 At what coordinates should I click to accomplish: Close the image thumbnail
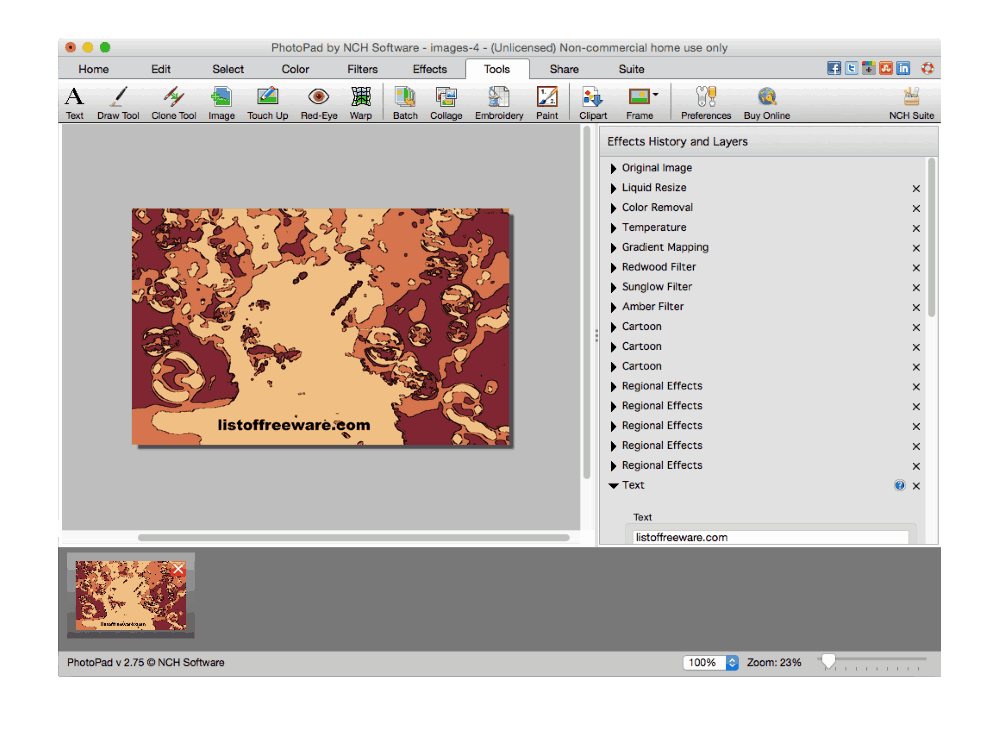178,568
